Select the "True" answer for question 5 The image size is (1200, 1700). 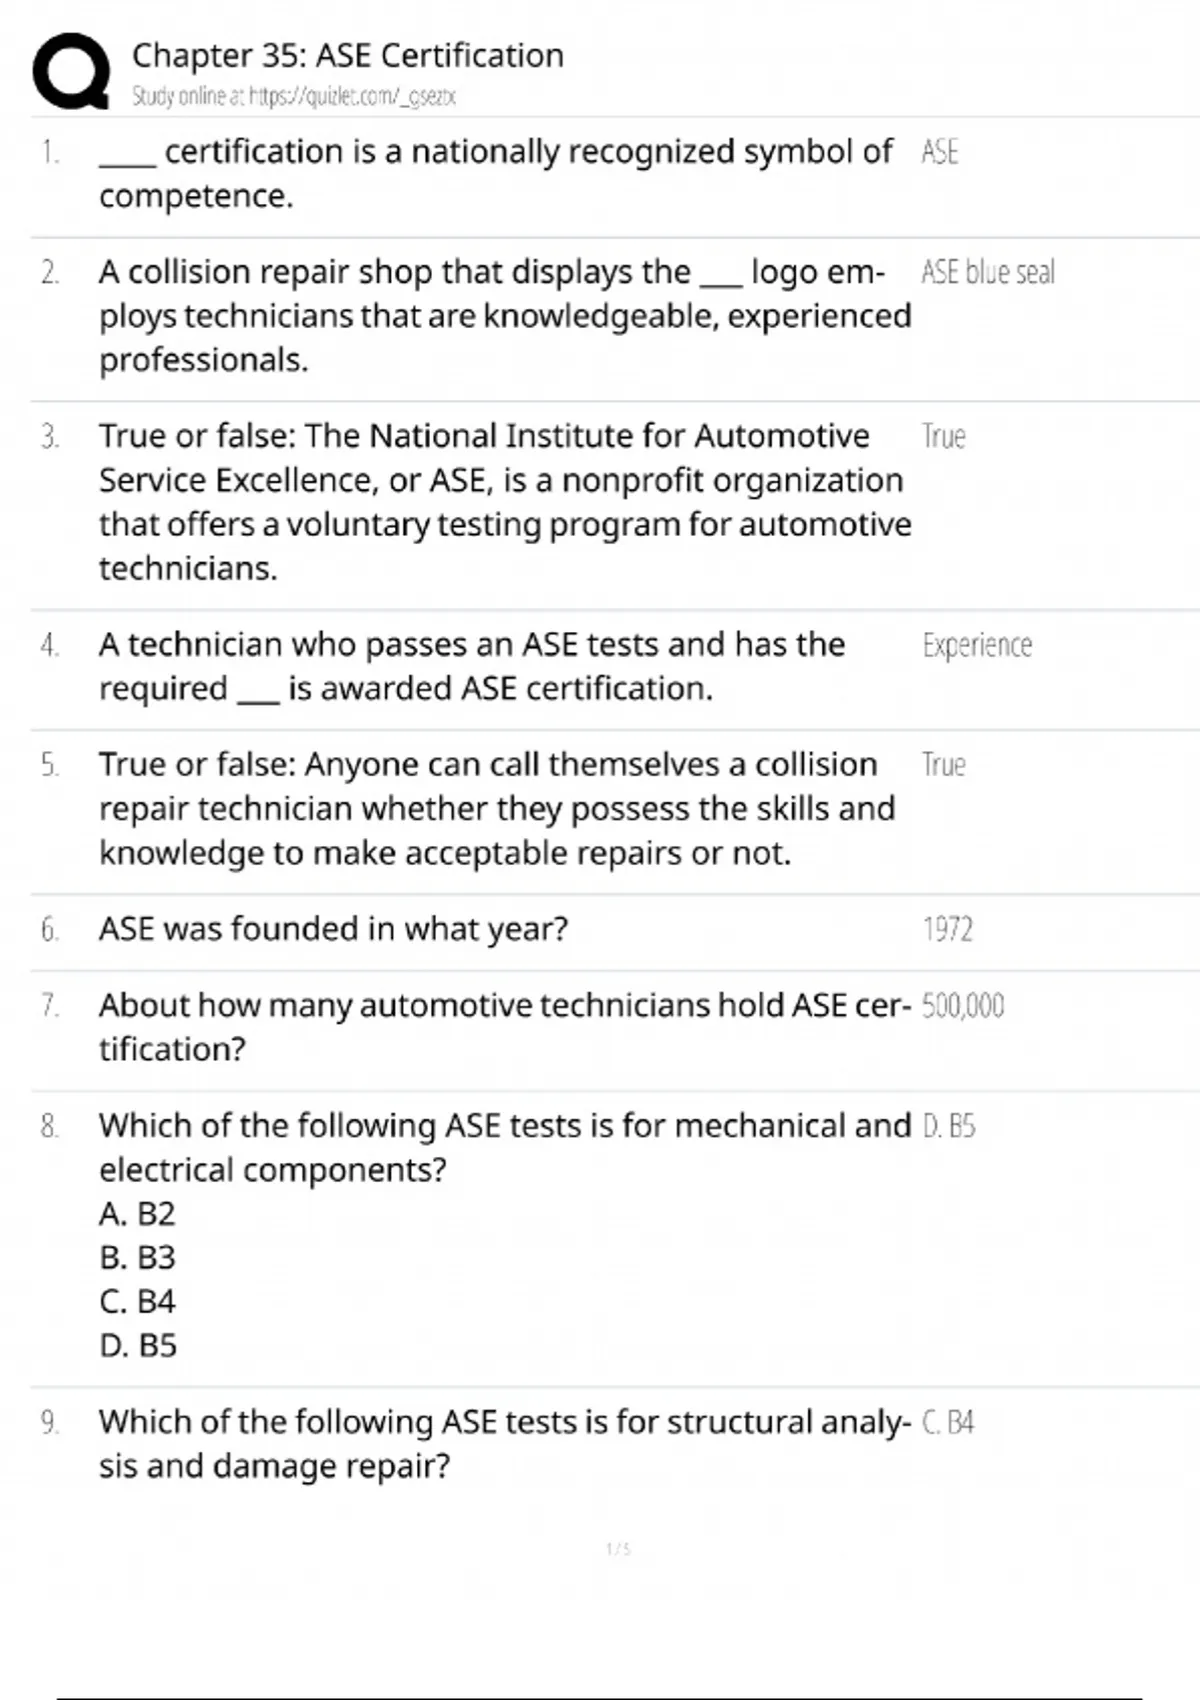tap(943, 765)
